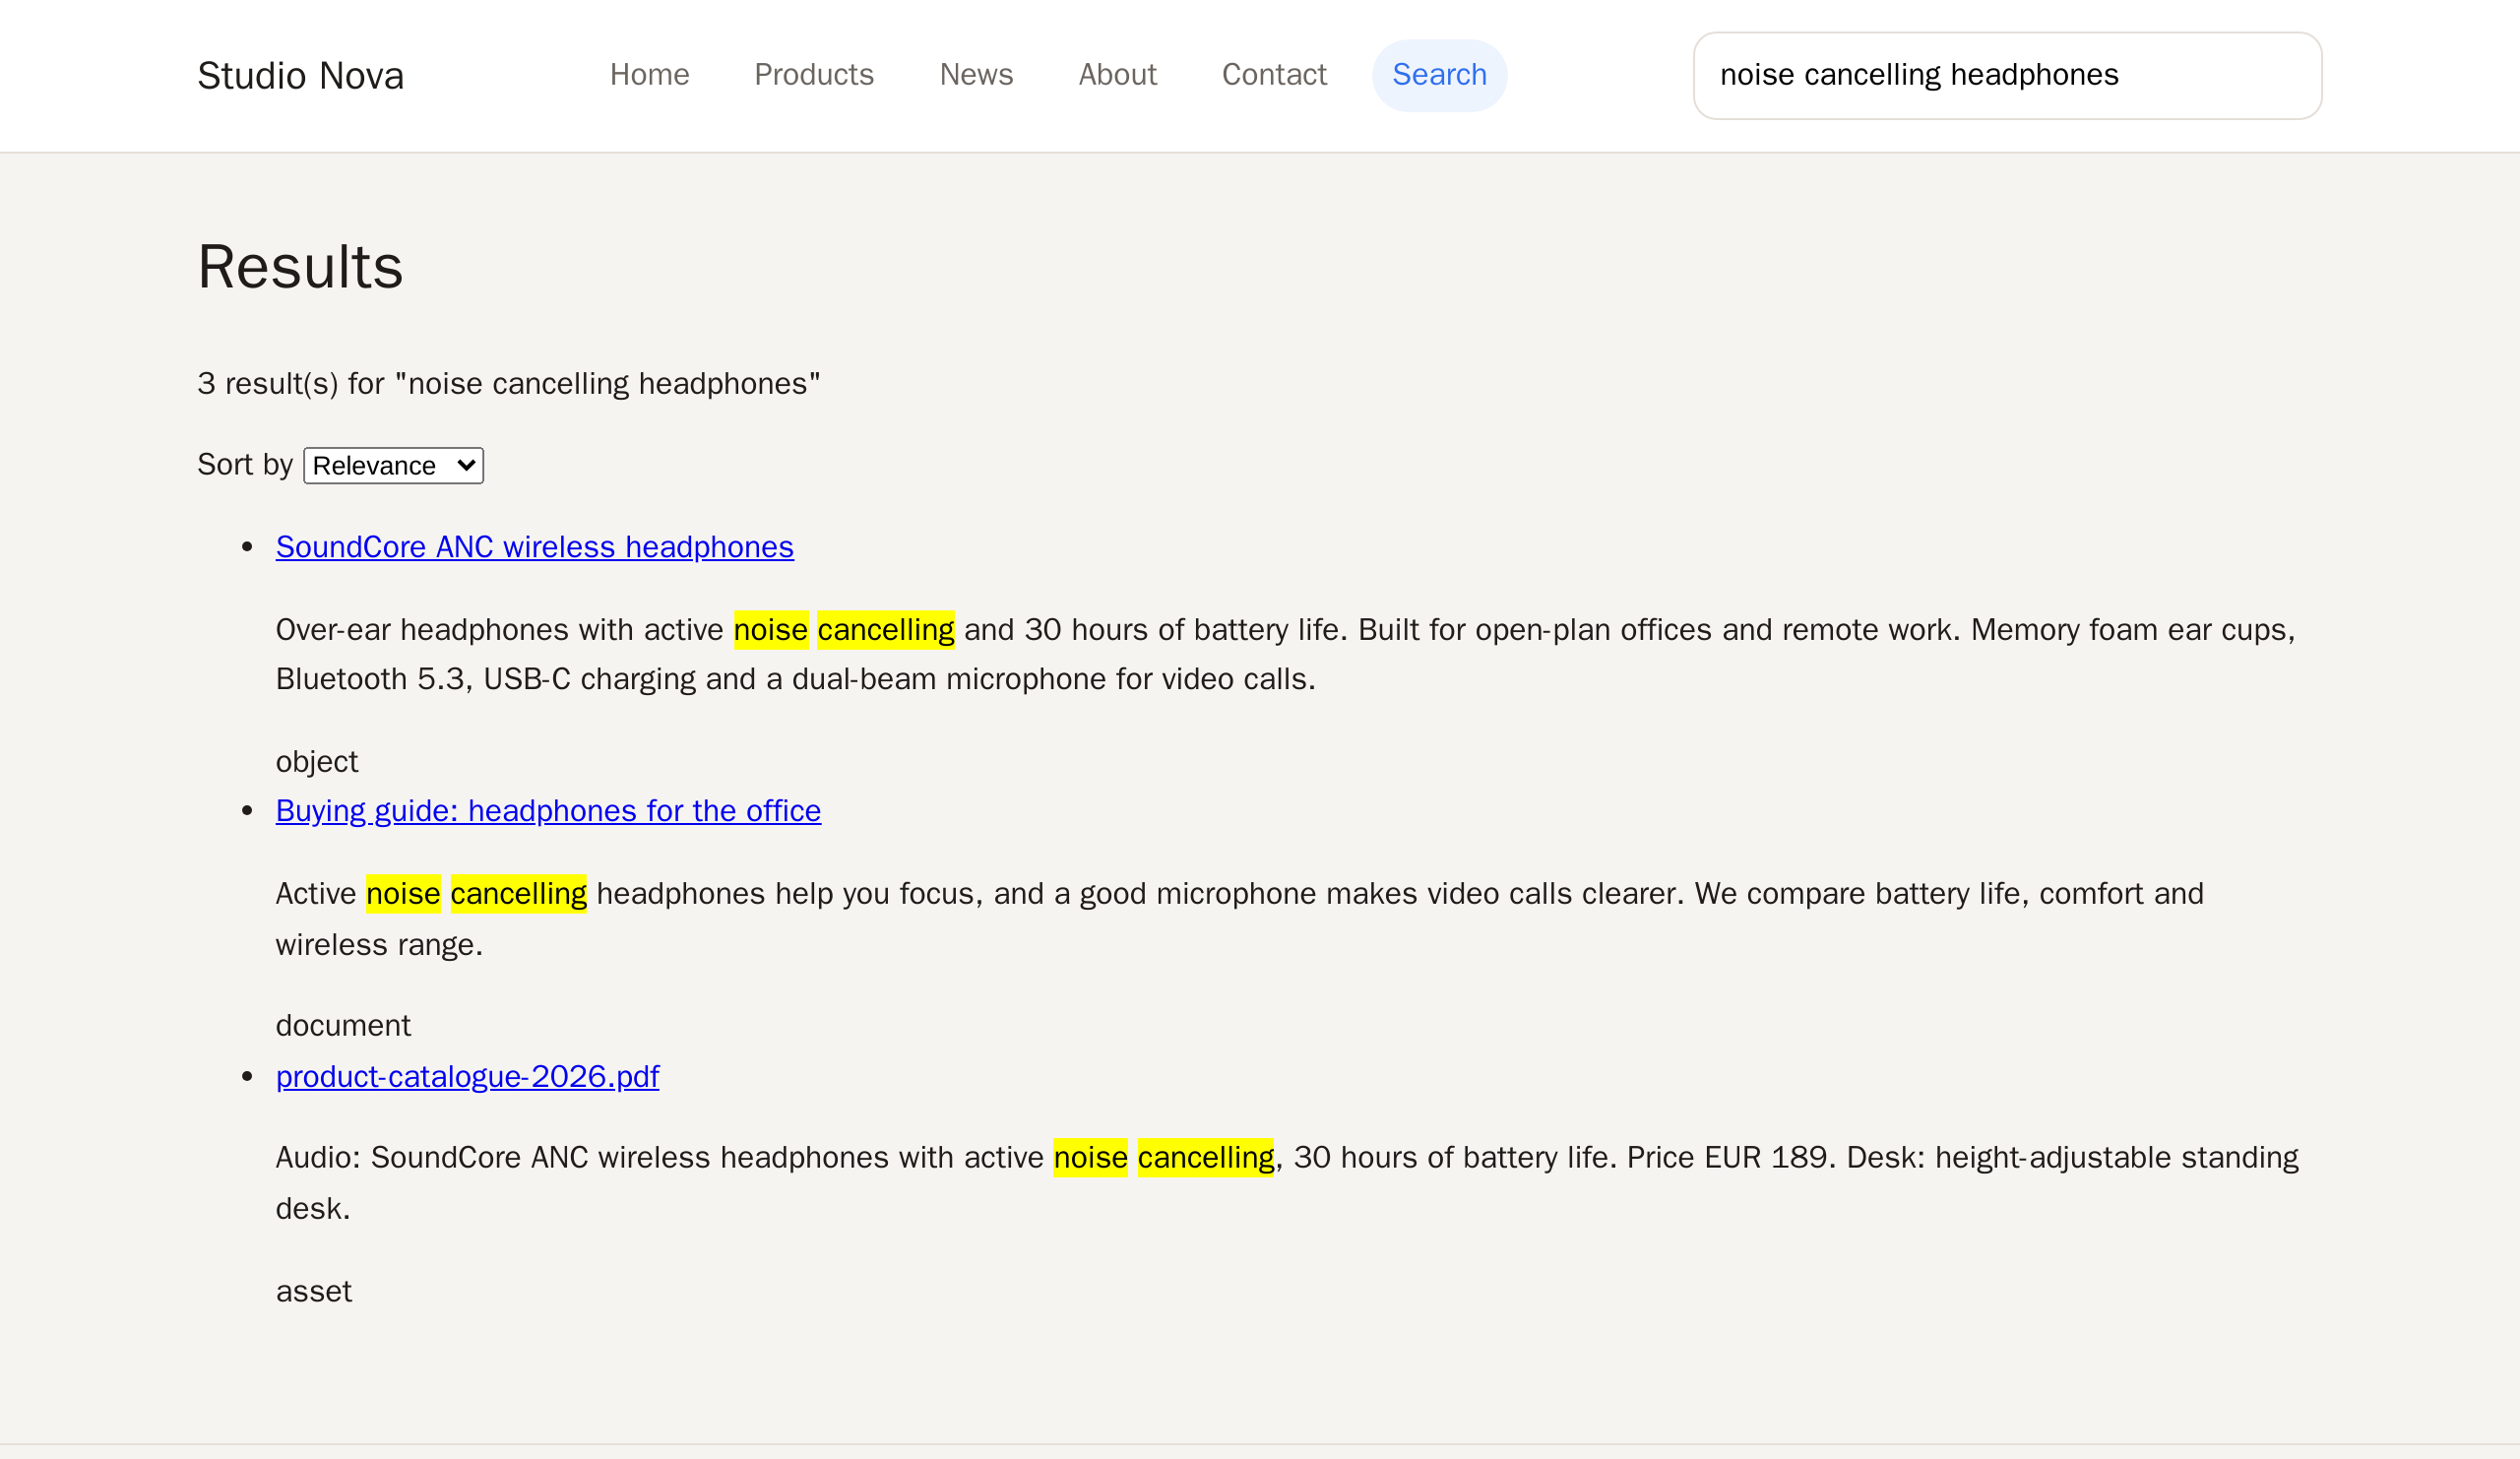Open Buying guide: headphones for the office
This screenshot has height=1459, width=2520.
point(548,811)
